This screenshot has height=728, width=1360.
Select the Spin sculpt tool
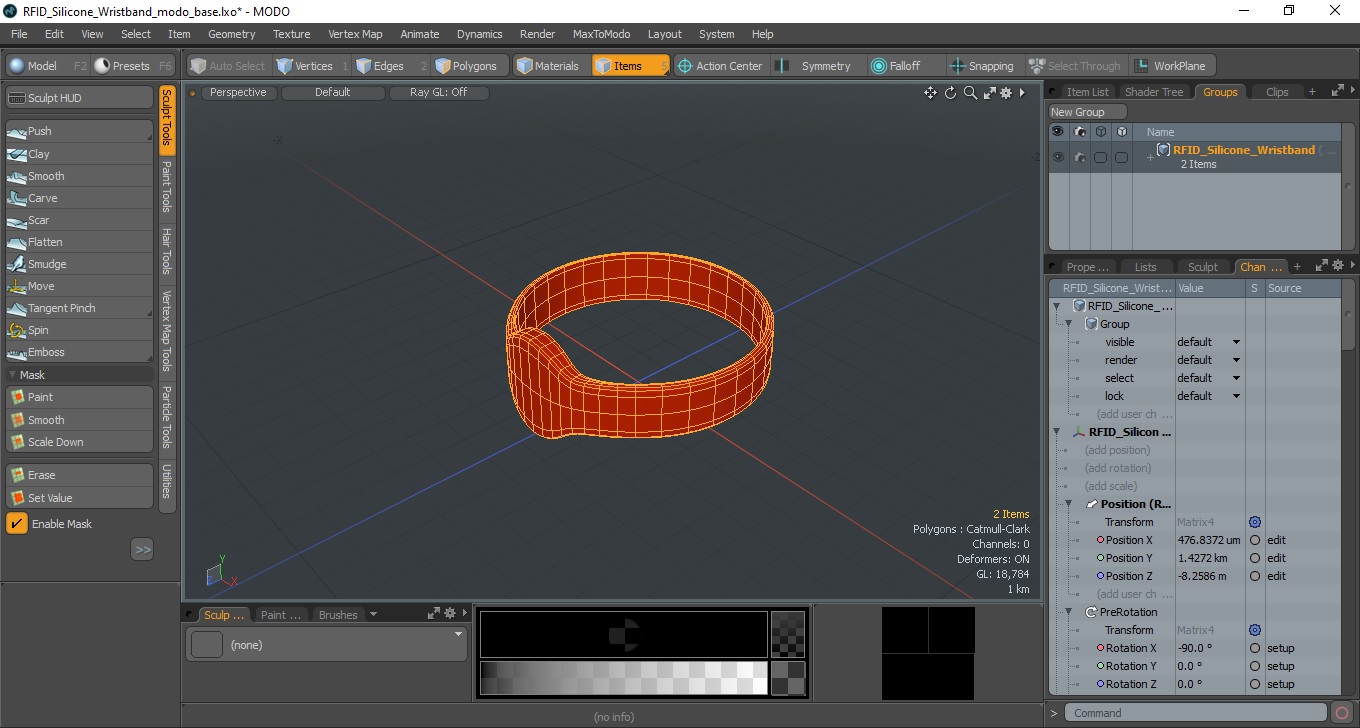pyautogui.click(x=79, y=330)
